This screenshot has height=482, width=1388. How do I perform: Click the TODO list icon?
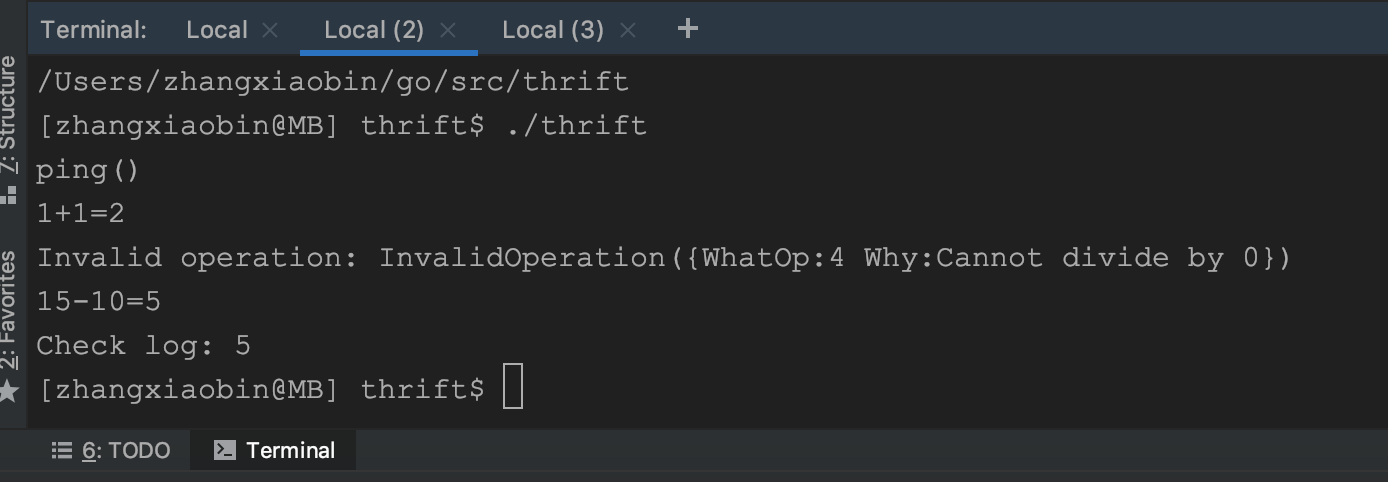[x=62, y=451]
